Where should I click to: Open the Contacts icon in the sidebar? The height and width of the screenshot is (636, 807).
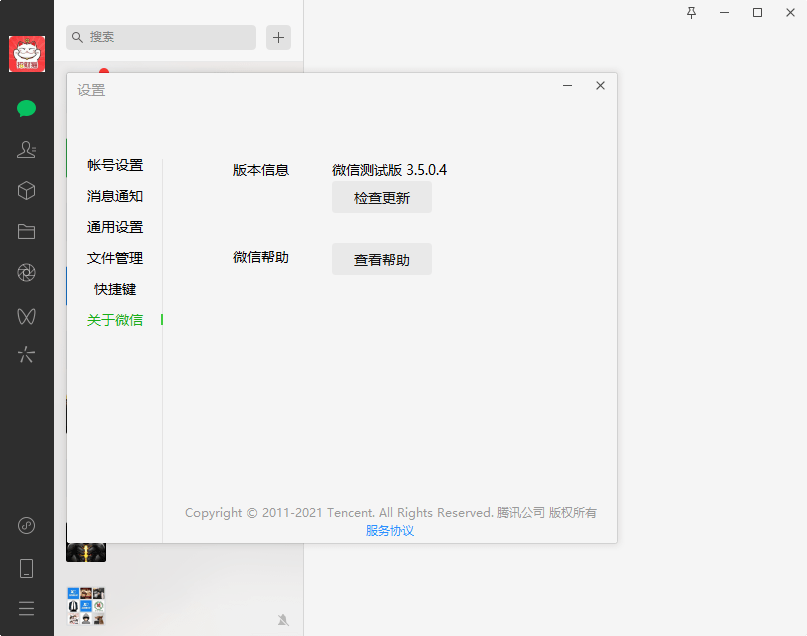[x=27, y=150]
